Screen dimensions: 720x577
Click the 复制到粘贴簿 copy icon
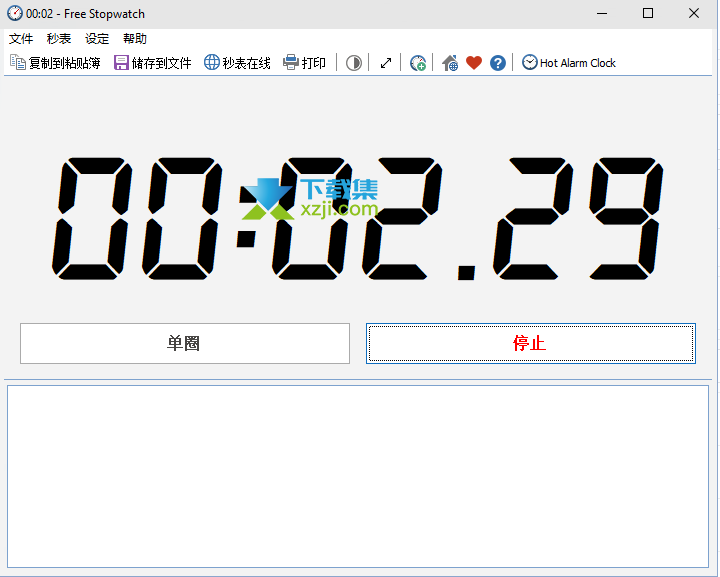tap(17, 62)
